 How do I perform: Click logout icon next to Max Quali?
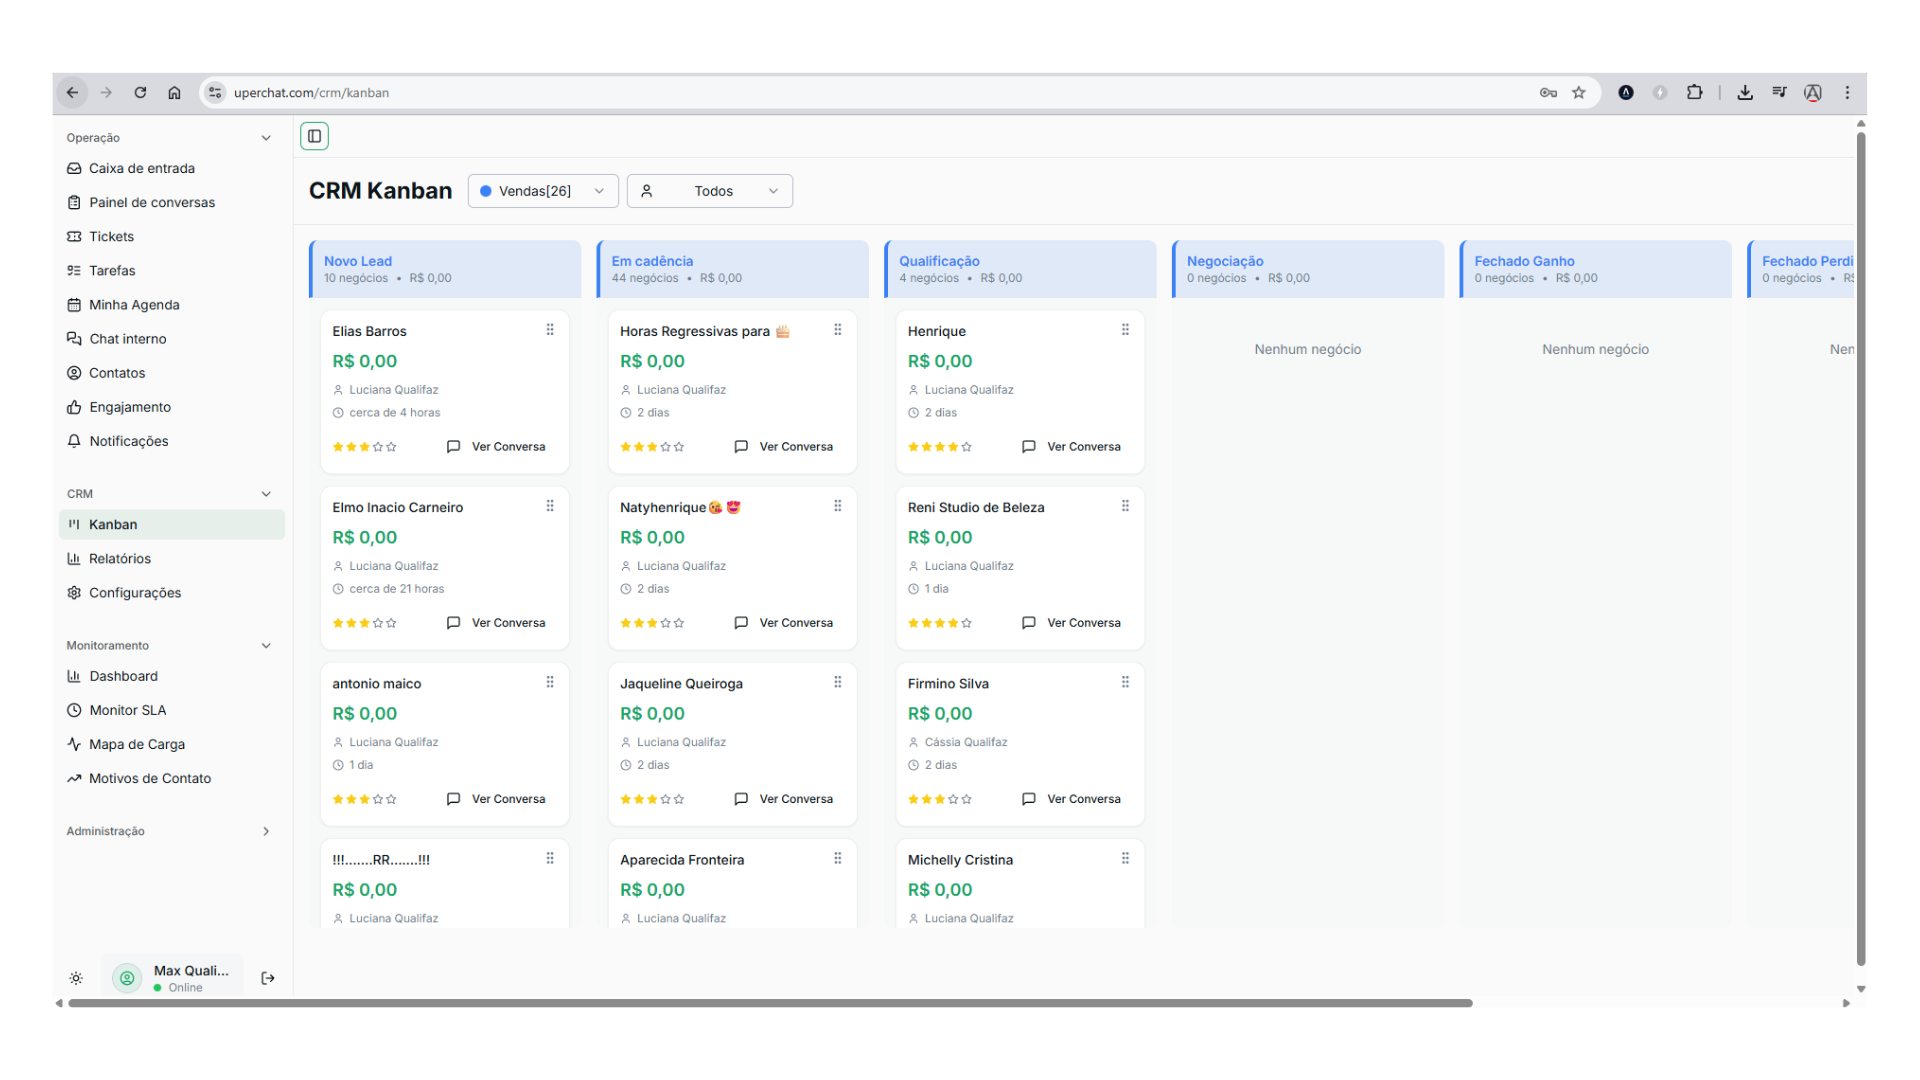(x=268, y=978)
